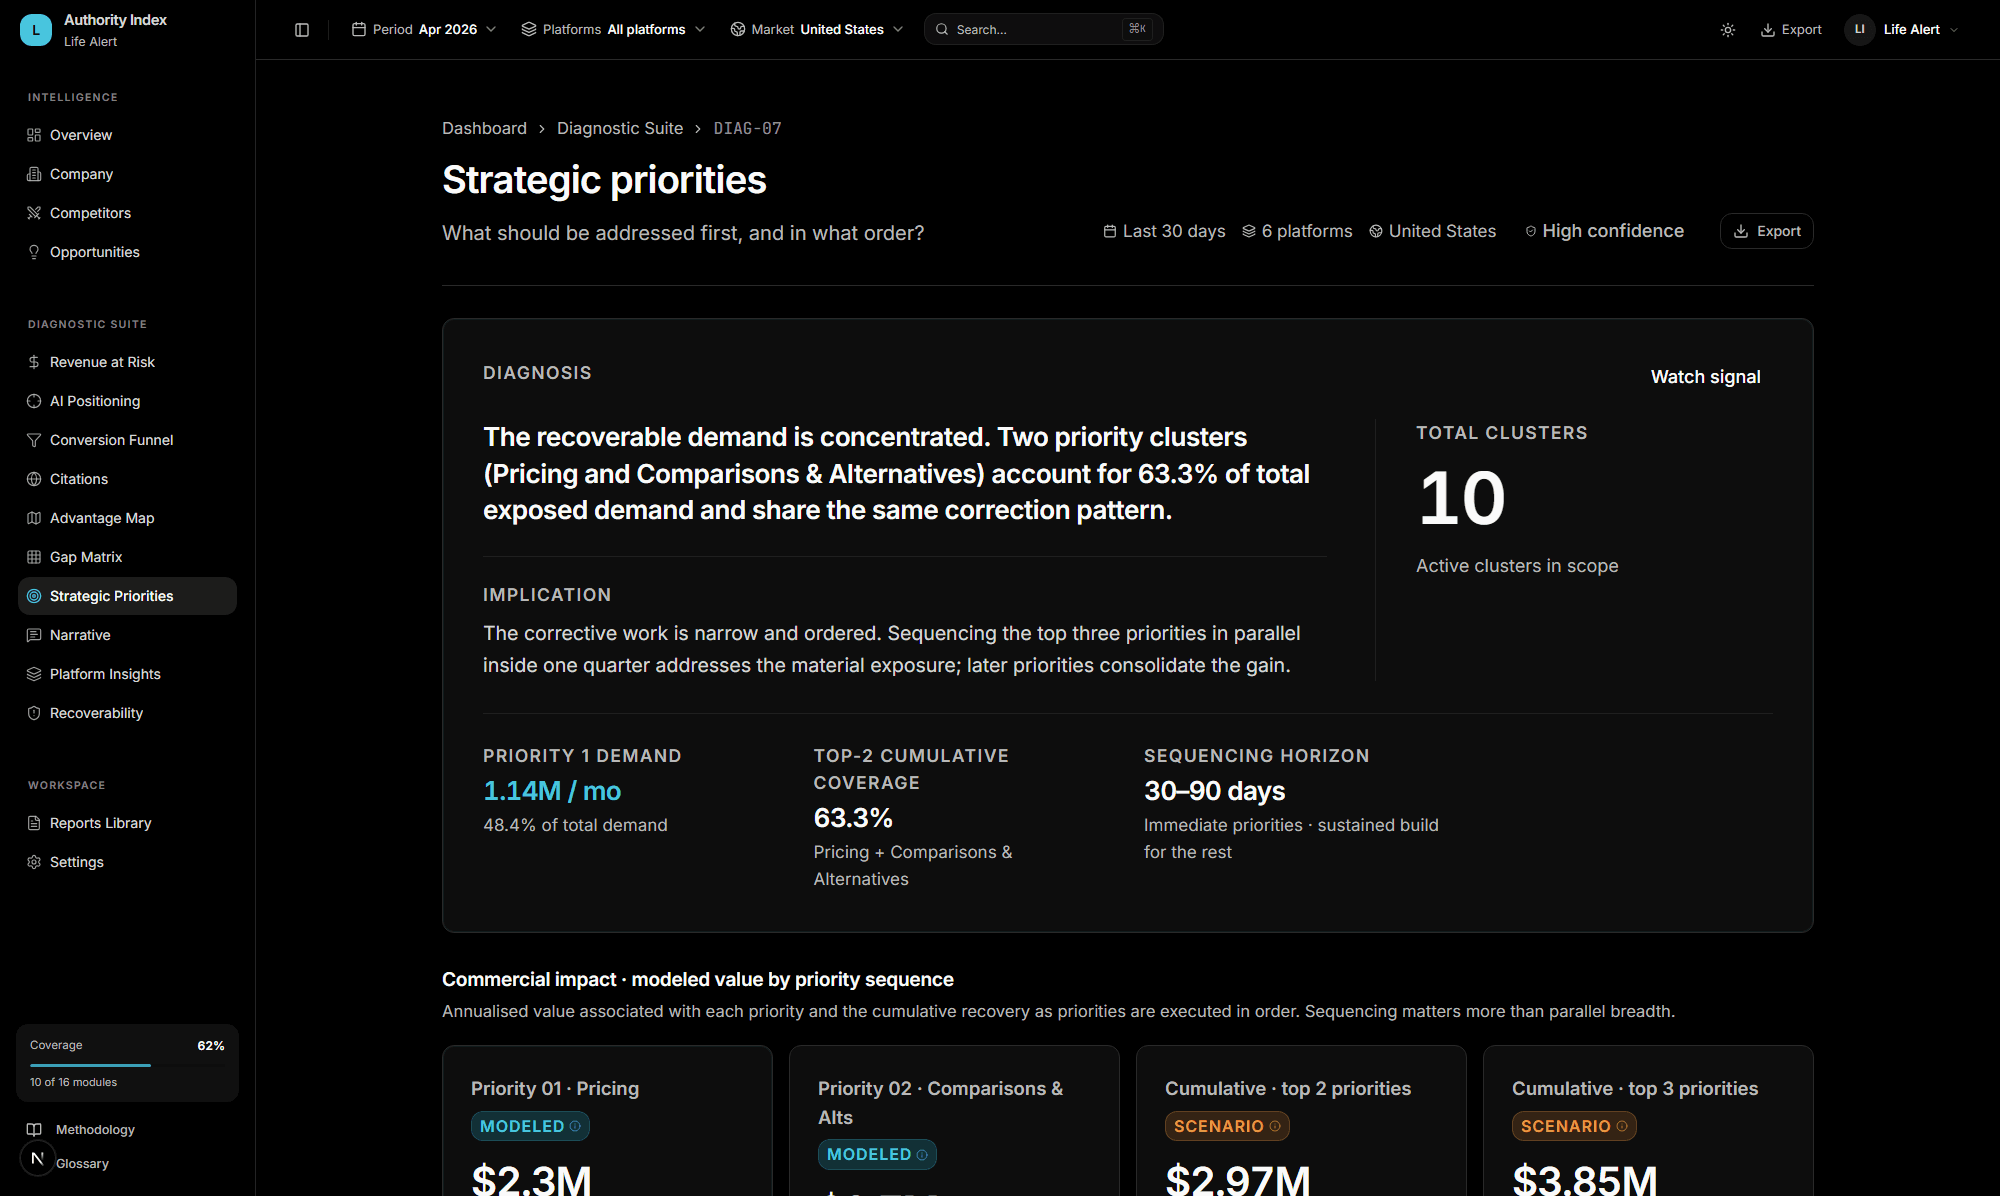The height and width of the screenshot is (1196, 2000).
Task: Follow the Diagnostic Suite breadcrumb link
Action: point(620,128)
